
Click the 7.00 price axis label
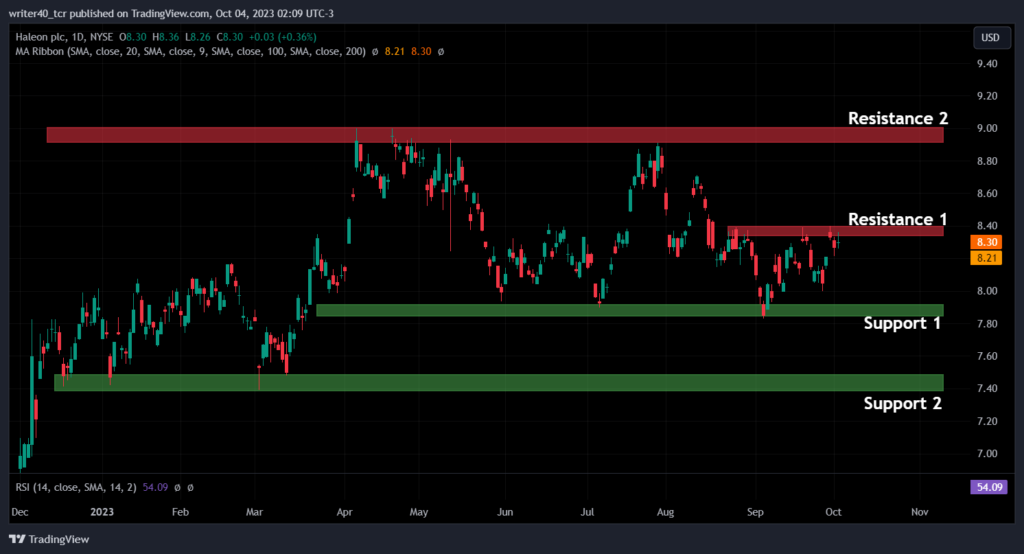tap(987, 453)
